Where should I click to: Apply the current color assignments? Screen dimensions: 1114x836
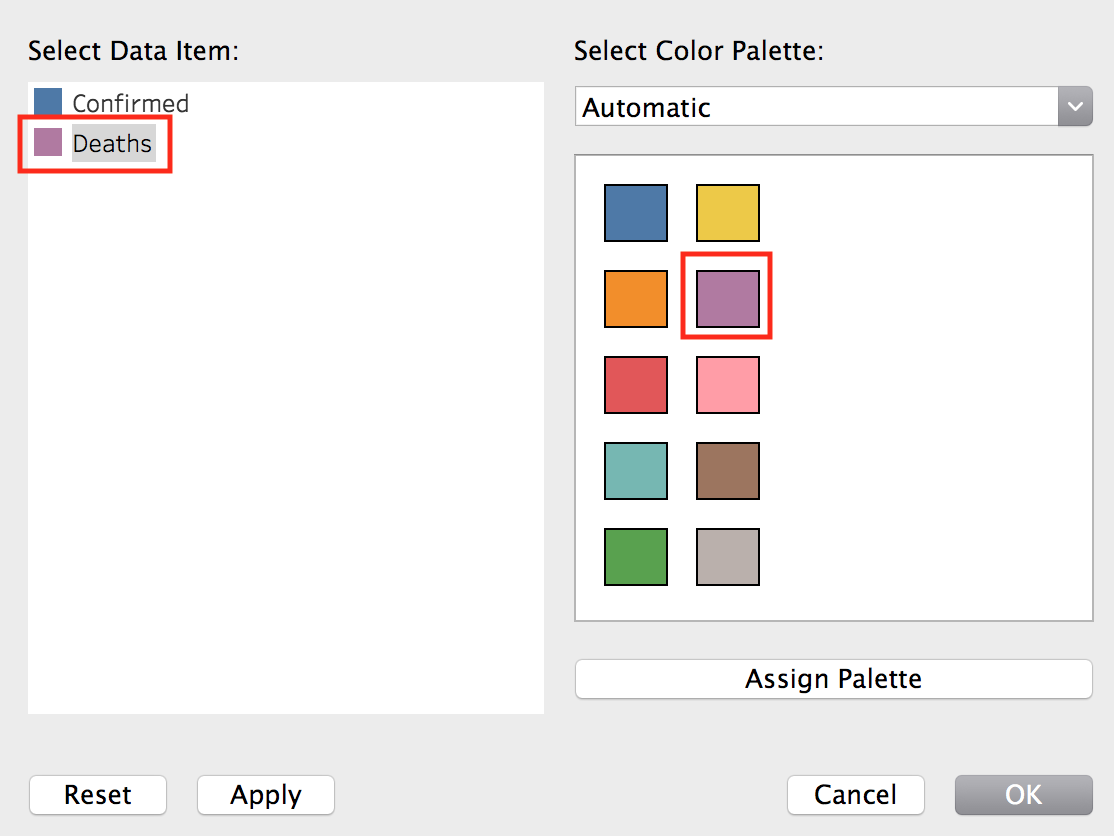(265, 795)
